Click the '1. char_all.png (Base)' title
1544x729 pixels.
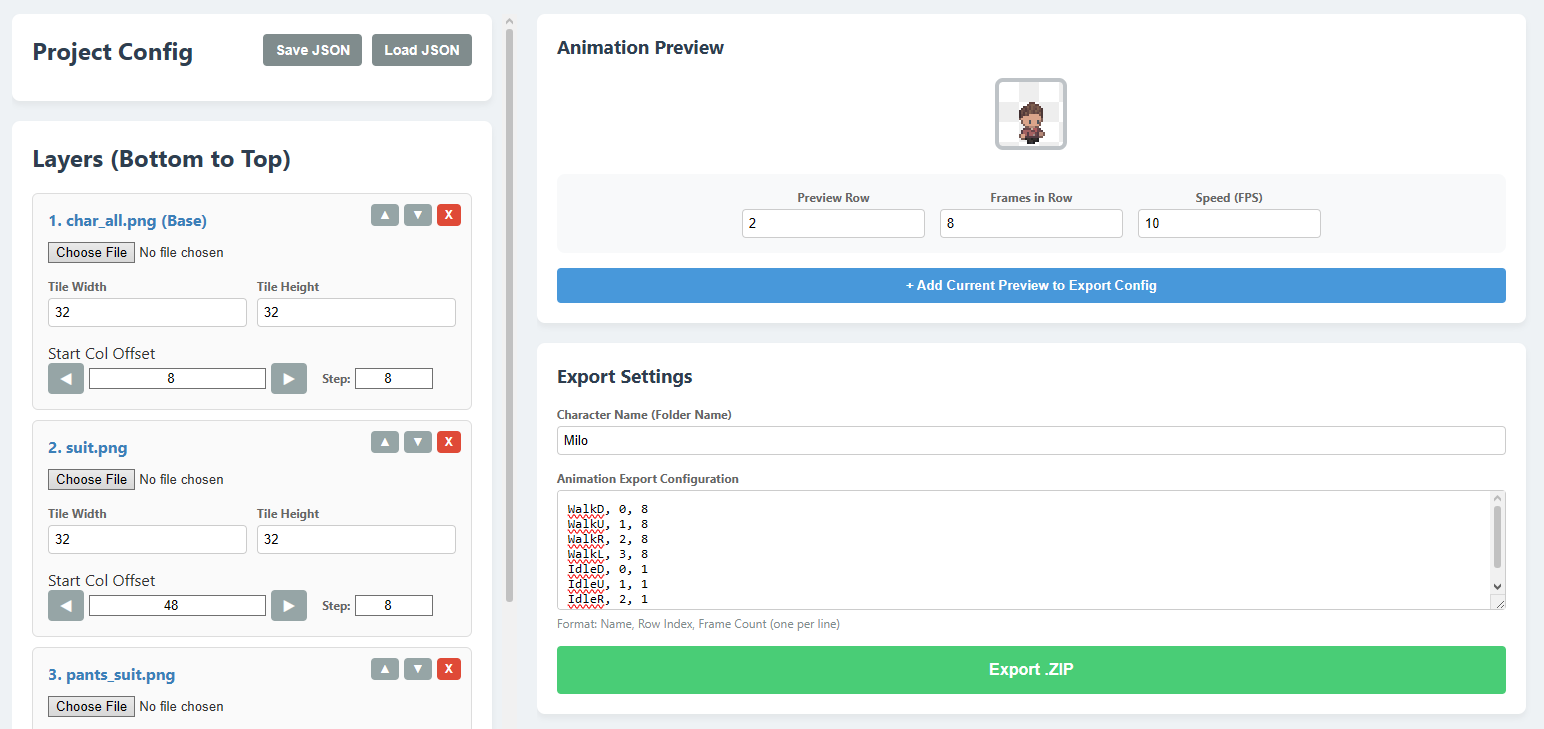(x=128, y=220)
